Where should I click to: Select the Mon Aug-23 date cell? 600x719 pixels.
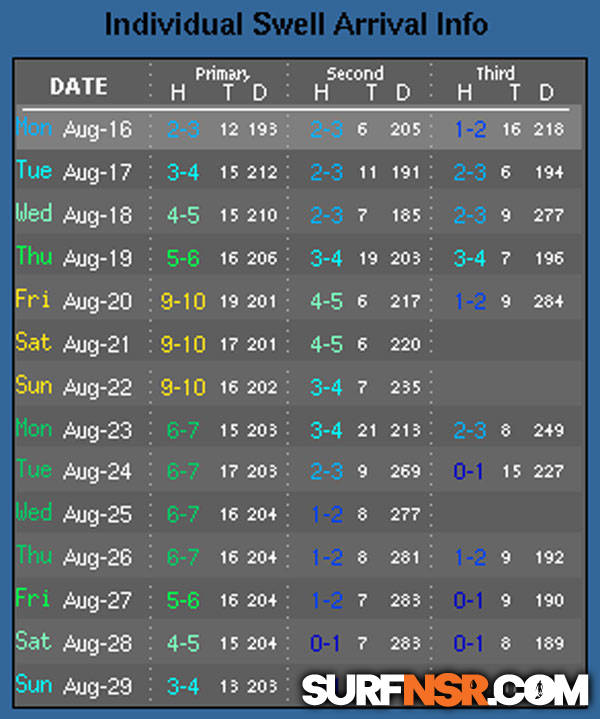[74, 429]
